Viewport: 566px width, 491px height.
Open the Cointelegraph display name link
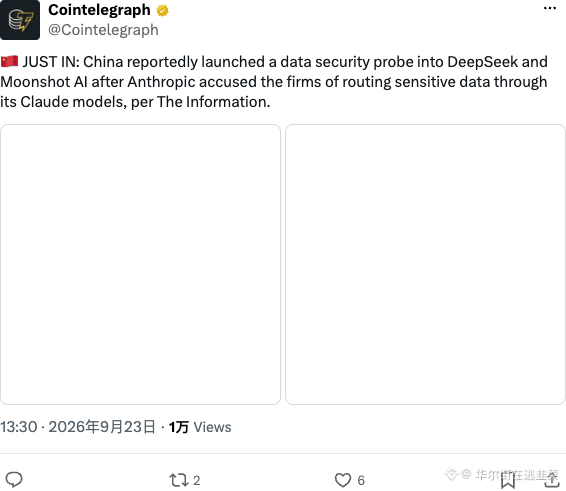99,10
